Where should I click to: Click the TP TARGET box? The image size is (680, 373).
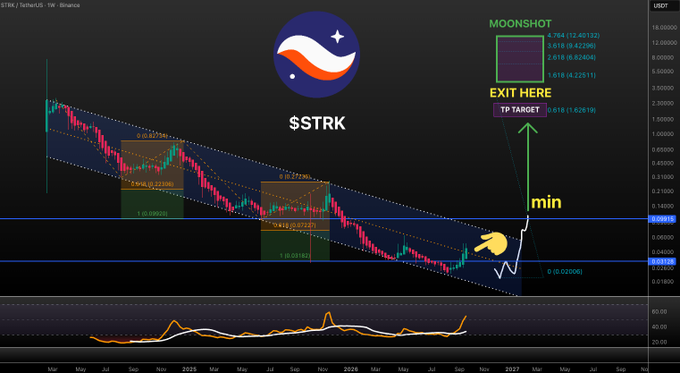point(520,110)
